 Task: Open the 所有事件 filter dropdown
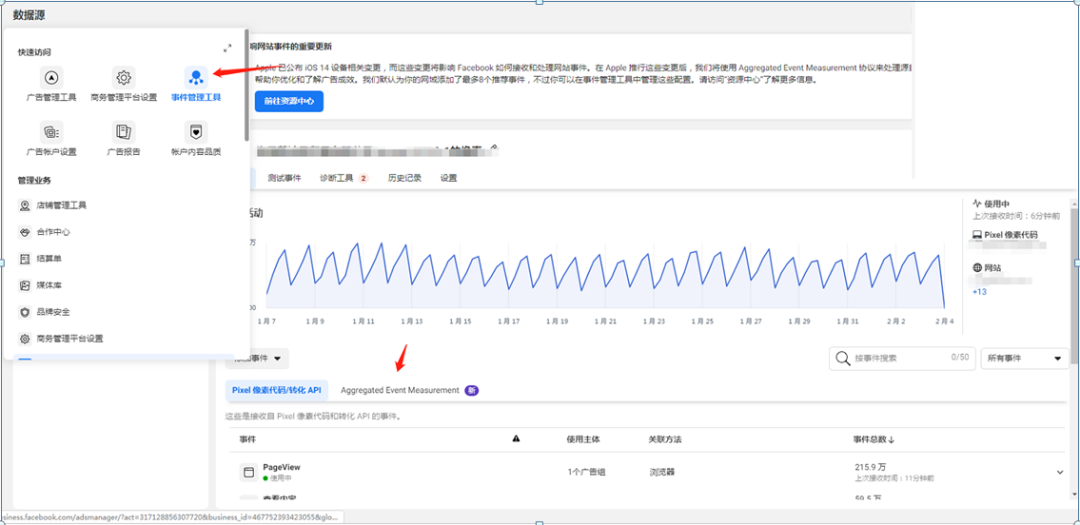coord(1024,358)
